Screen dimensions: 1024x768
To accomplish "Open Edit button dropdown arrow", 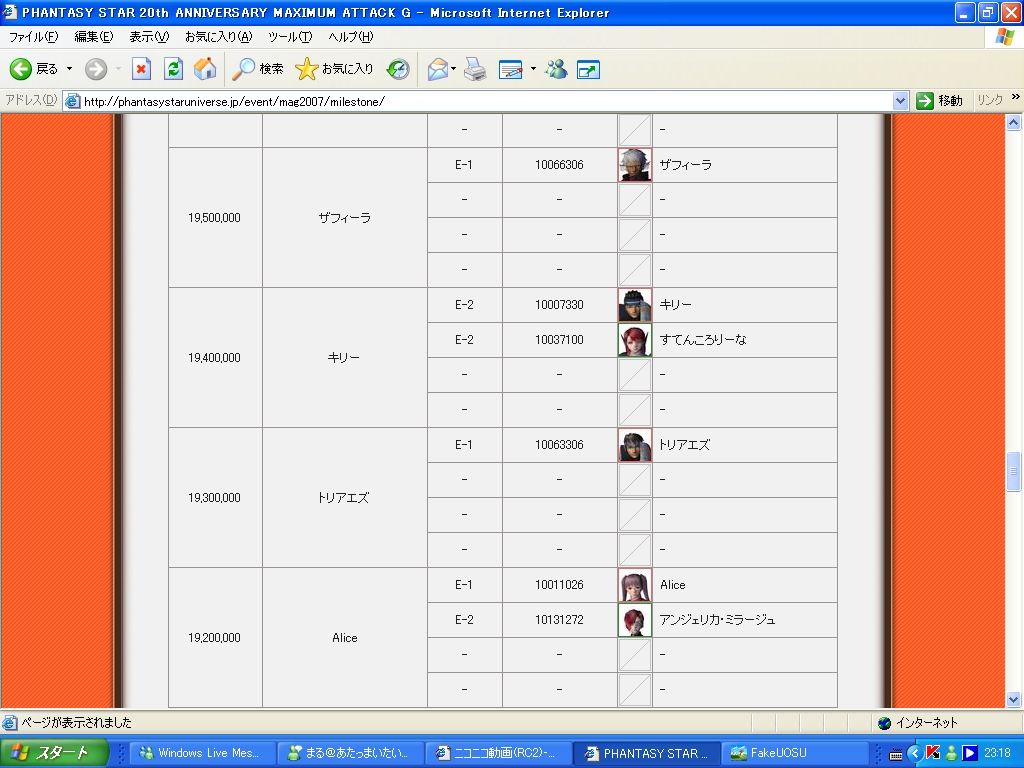I will tap(533, 69).
